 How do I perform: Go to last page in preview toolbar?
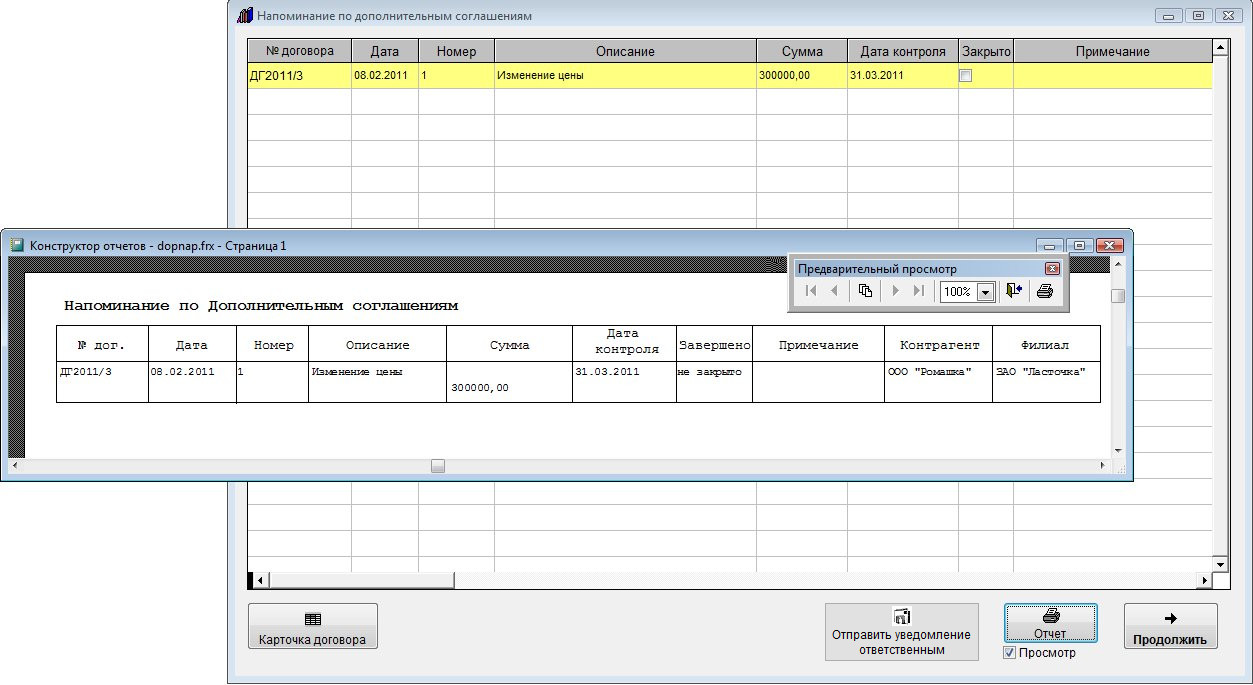click(919, 291)
